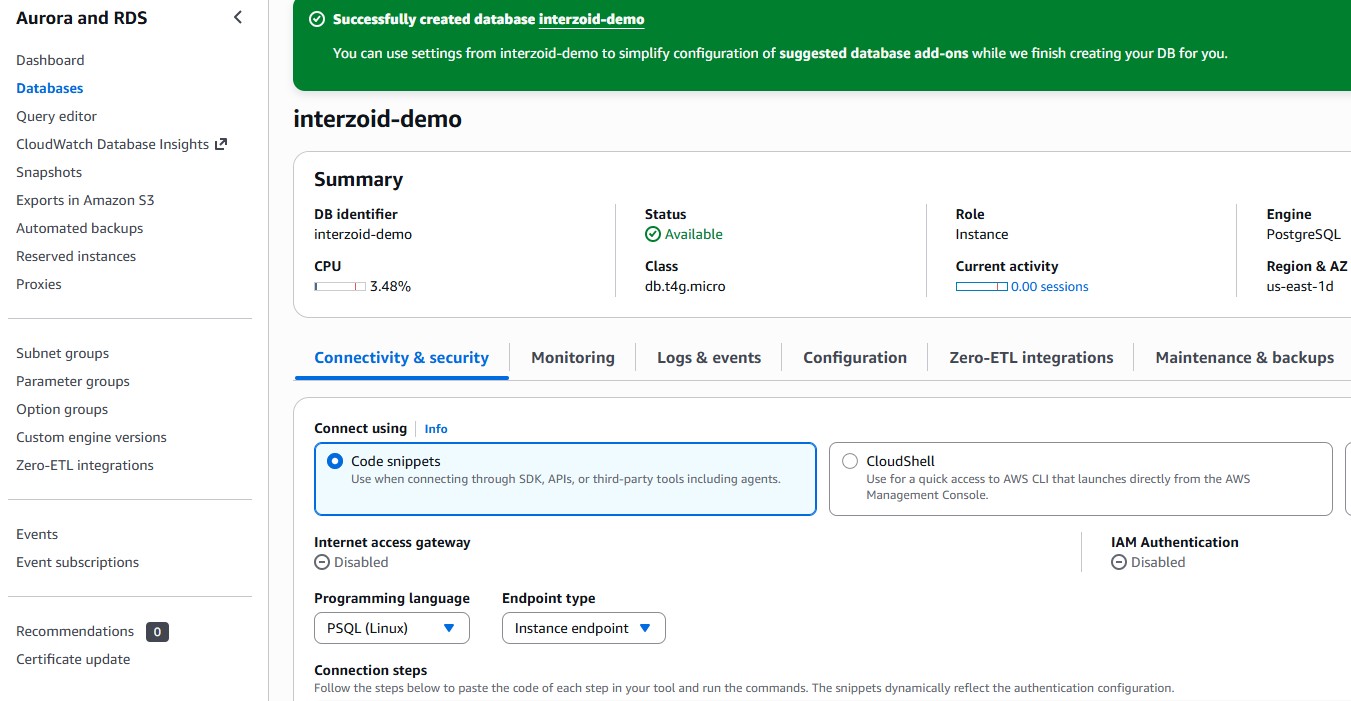Click the CPU usage bar at 3.48%

(340, 286)
